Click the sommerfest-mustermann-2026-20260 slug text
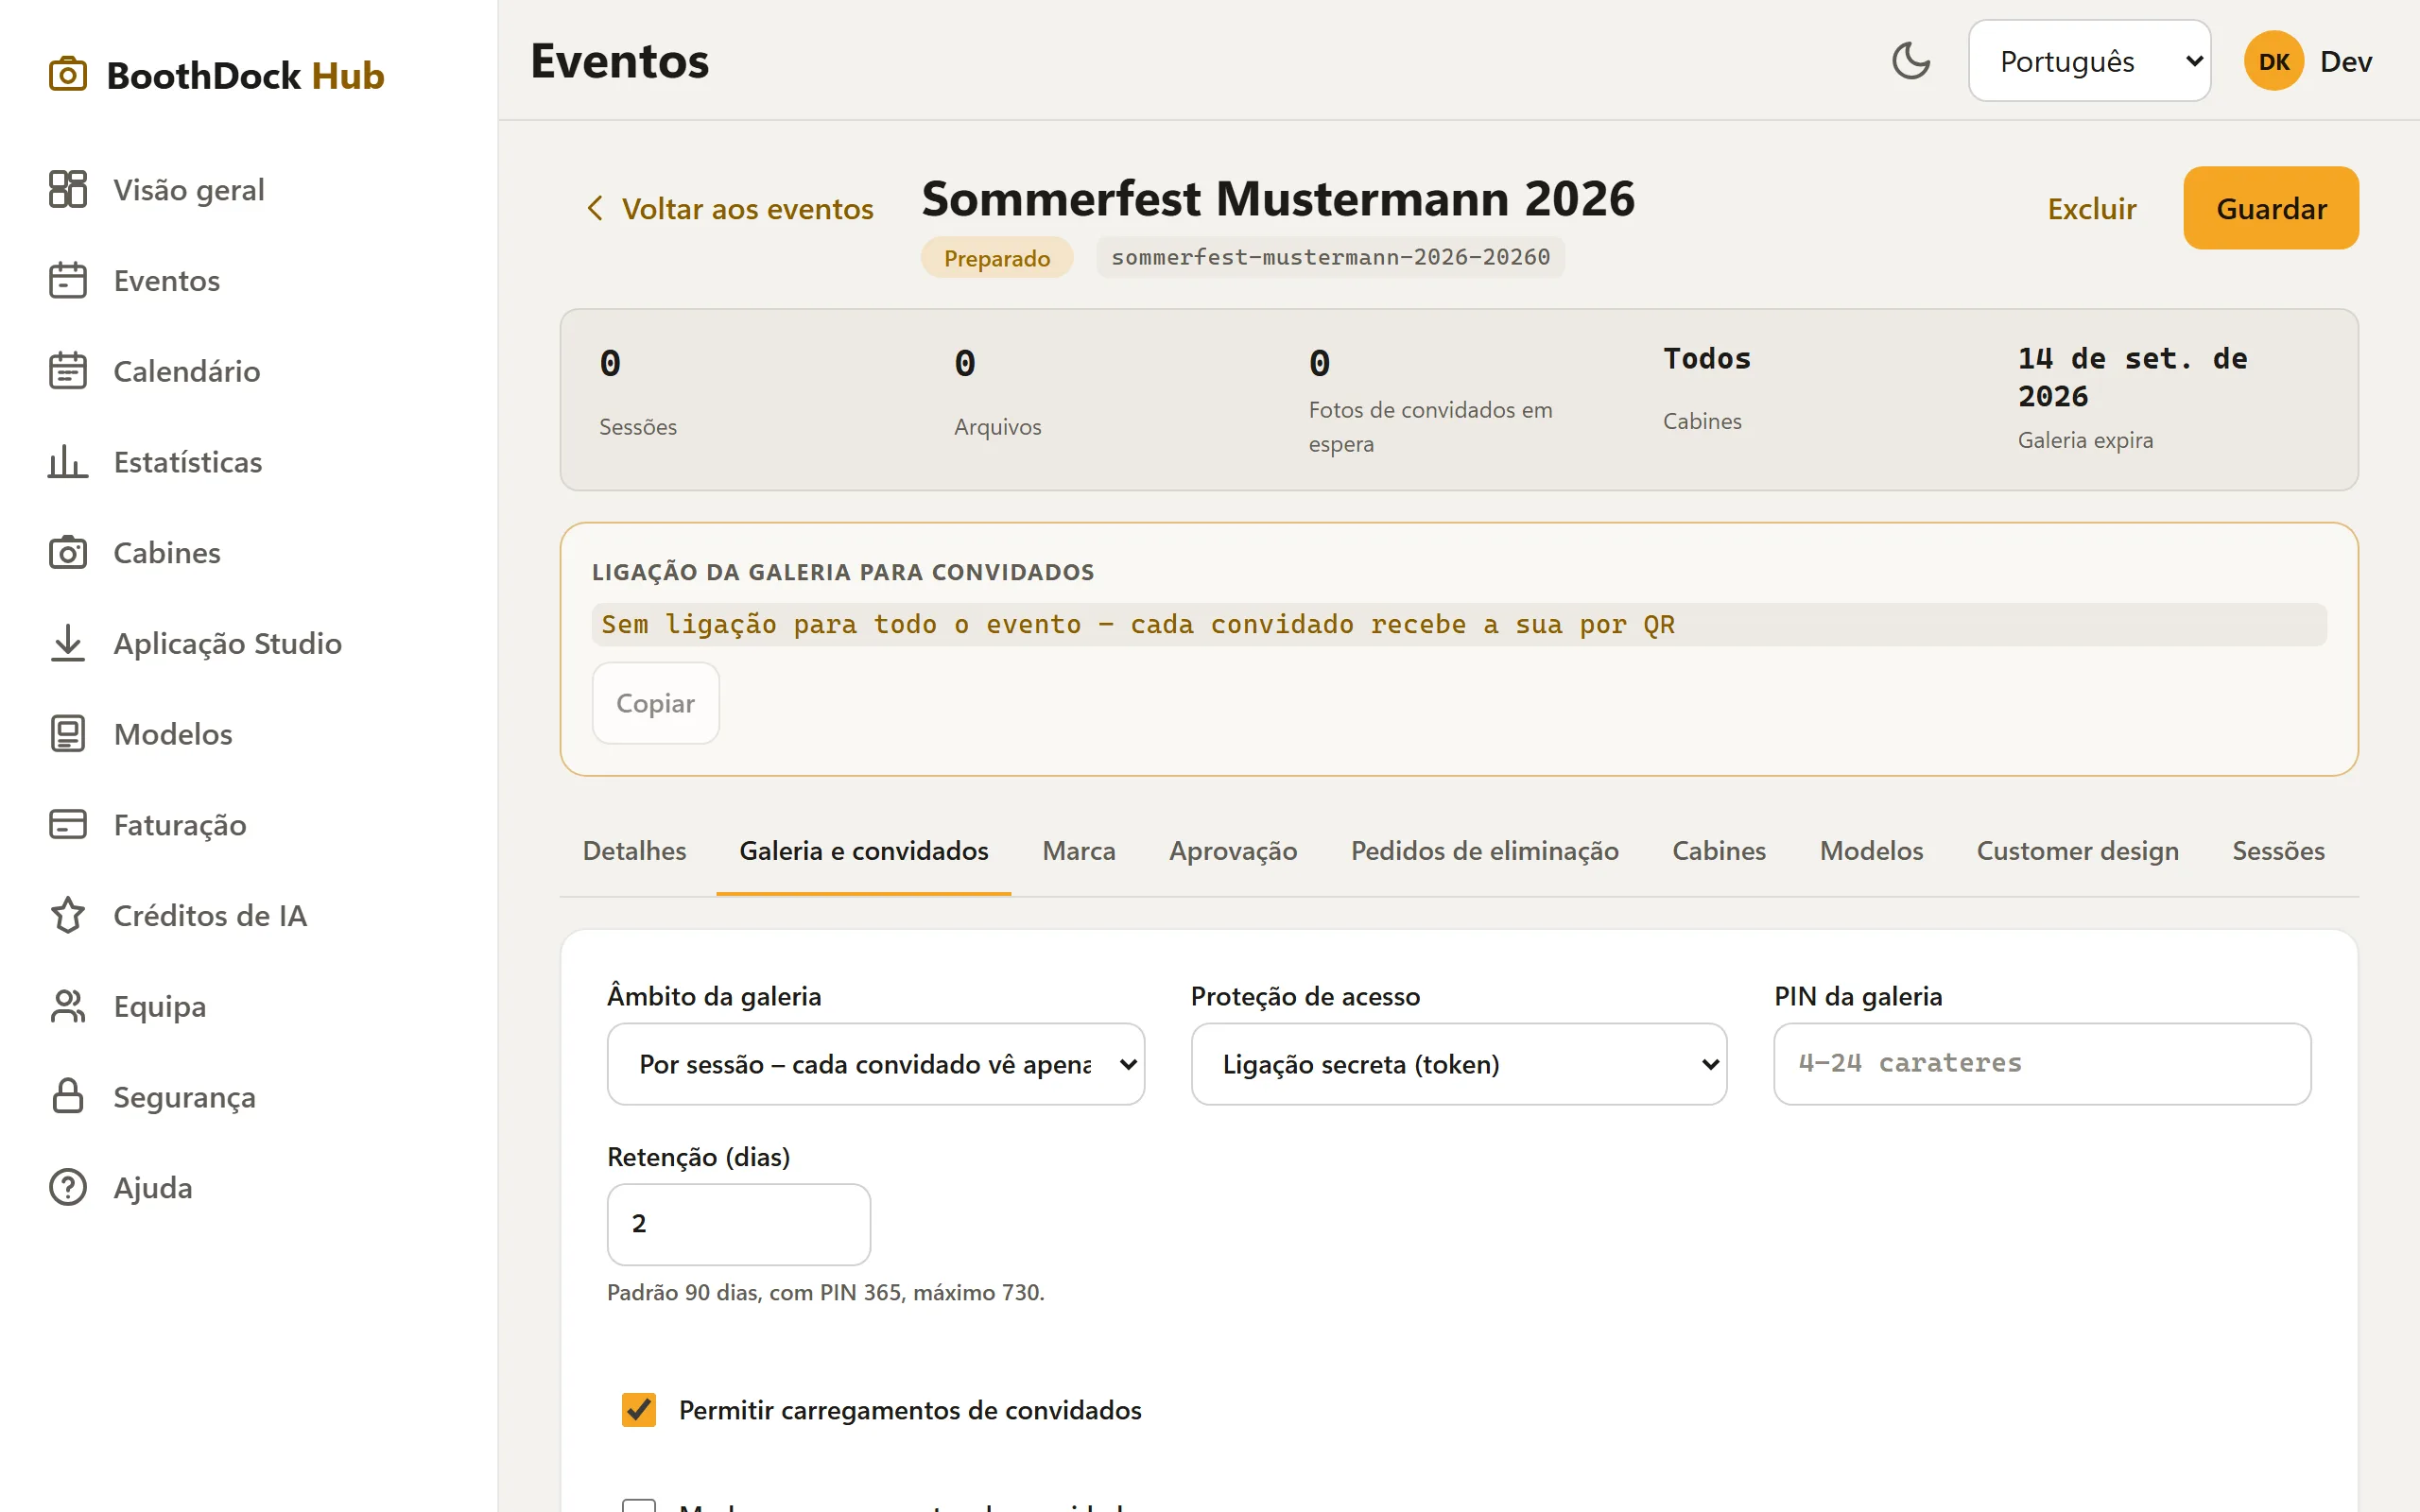 1330,257
